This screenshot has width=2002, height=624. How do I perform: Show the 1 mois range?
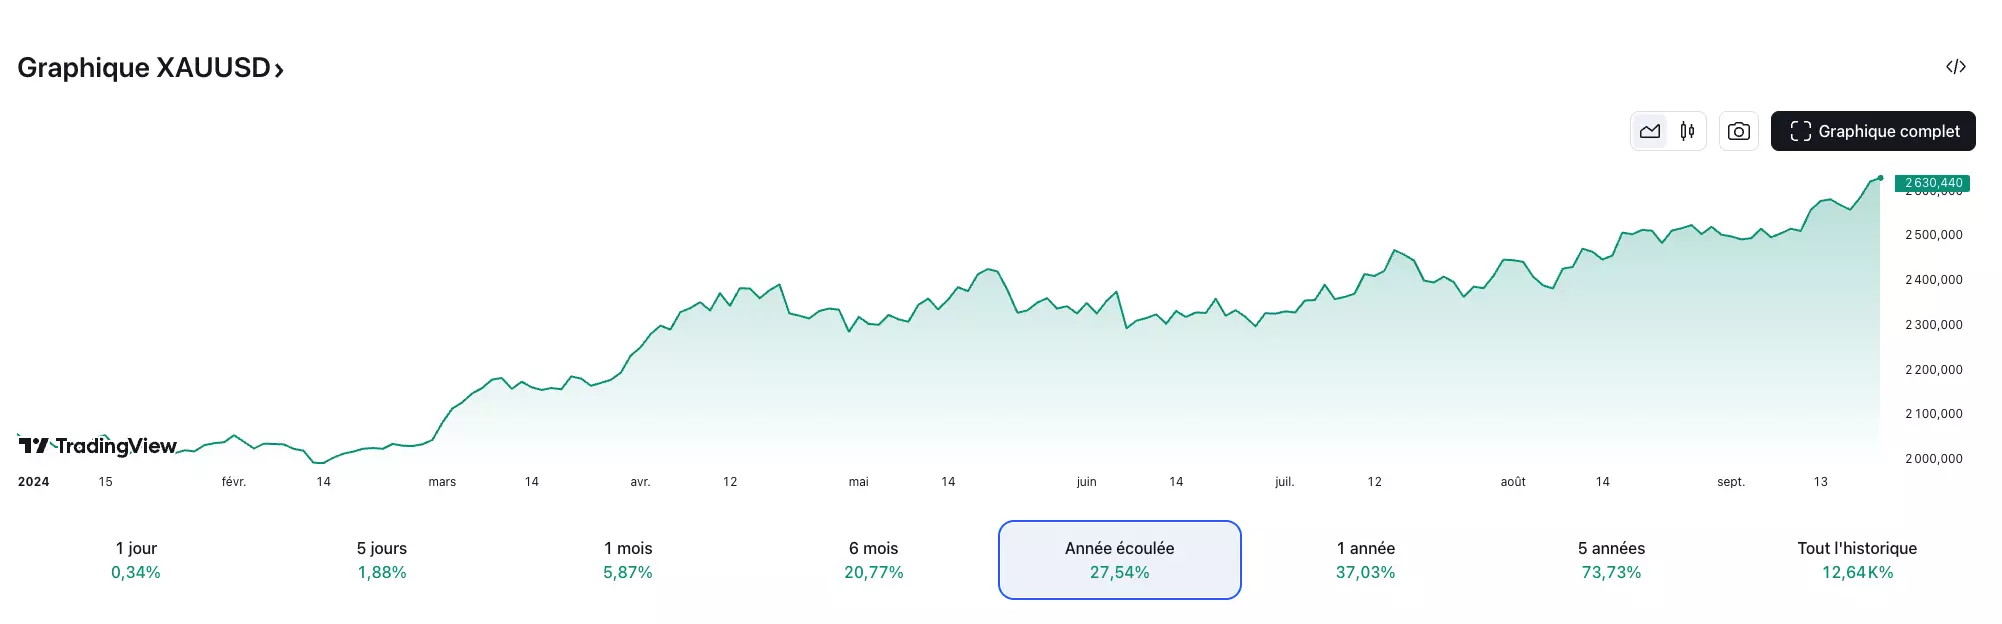[x=628, y=560]
